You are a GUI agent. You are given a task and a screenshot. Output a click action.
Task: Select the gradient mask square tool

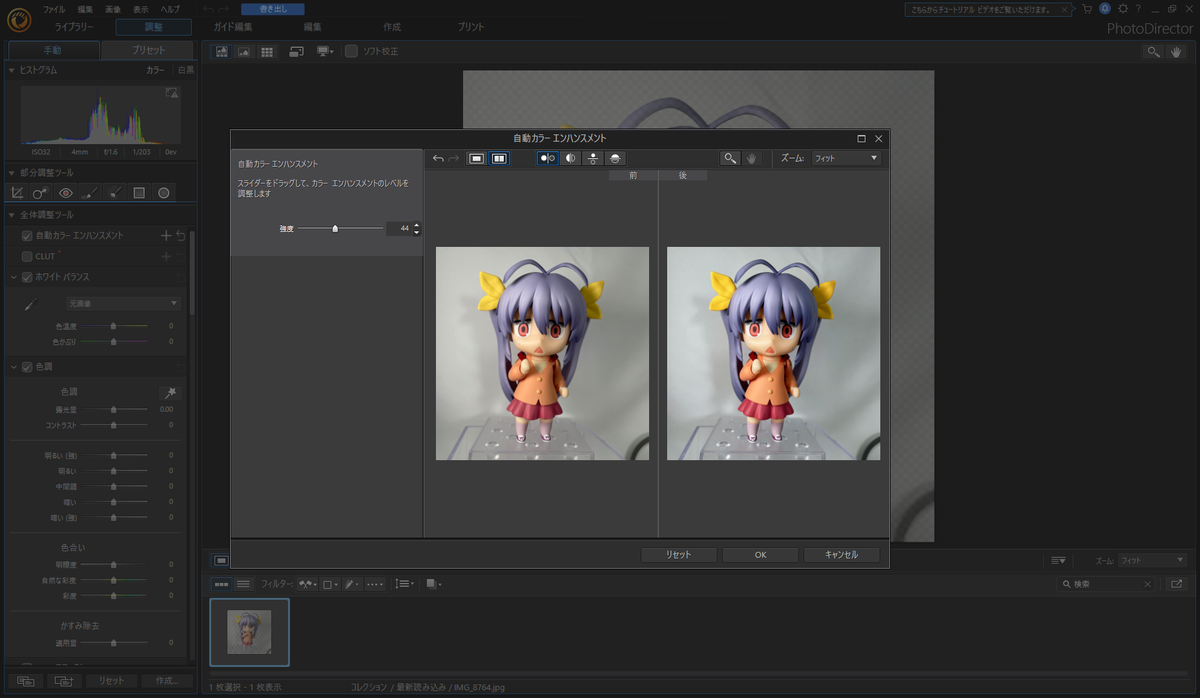coord(139,192)
